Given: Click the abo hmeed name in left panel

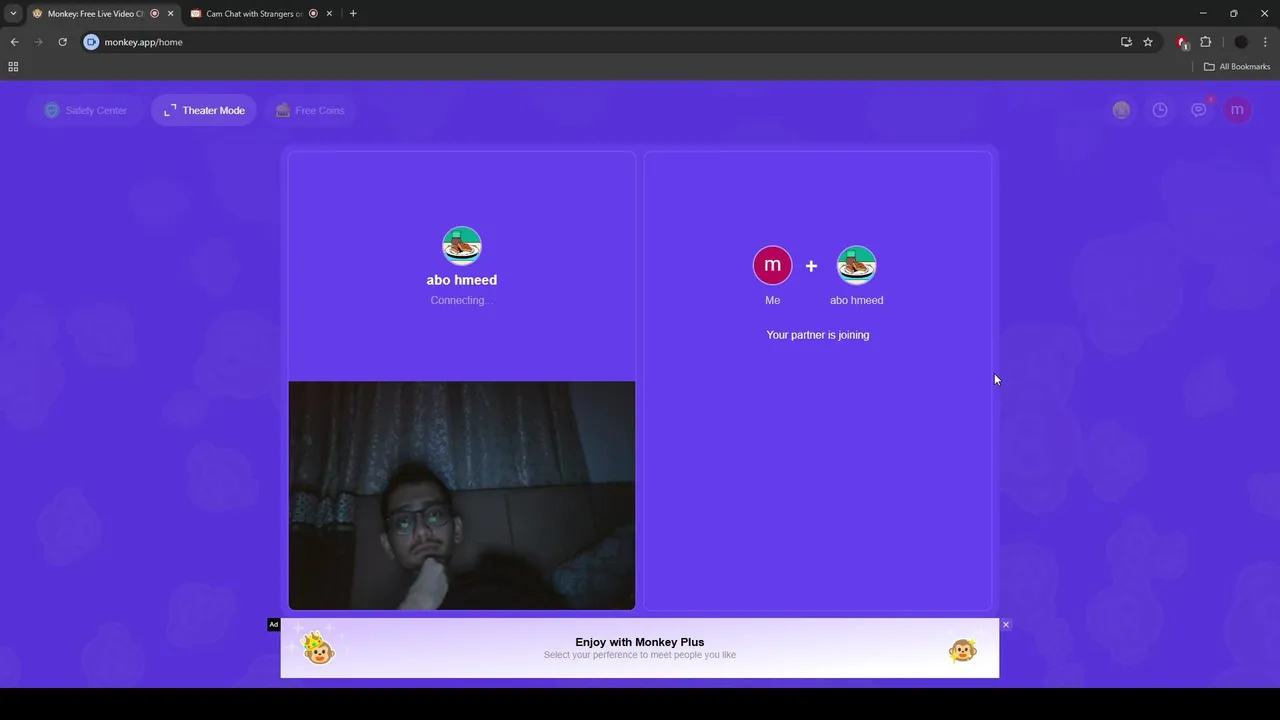Looking at the screenshot, I should click(462, 280).
